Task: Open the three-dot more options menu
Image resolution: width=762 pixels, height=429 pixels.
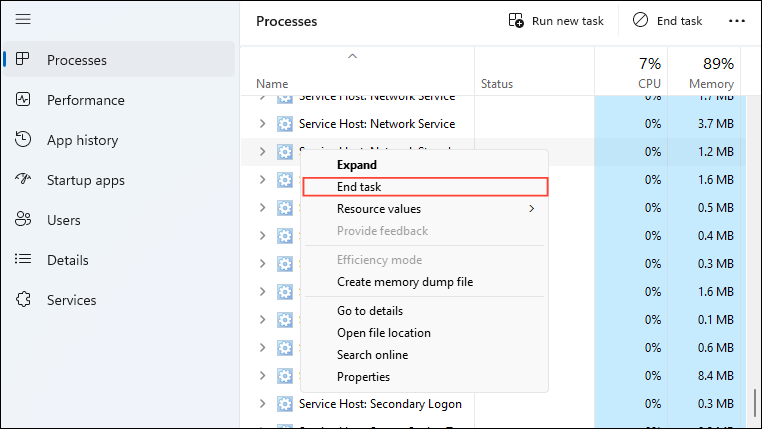Action: 737,21
